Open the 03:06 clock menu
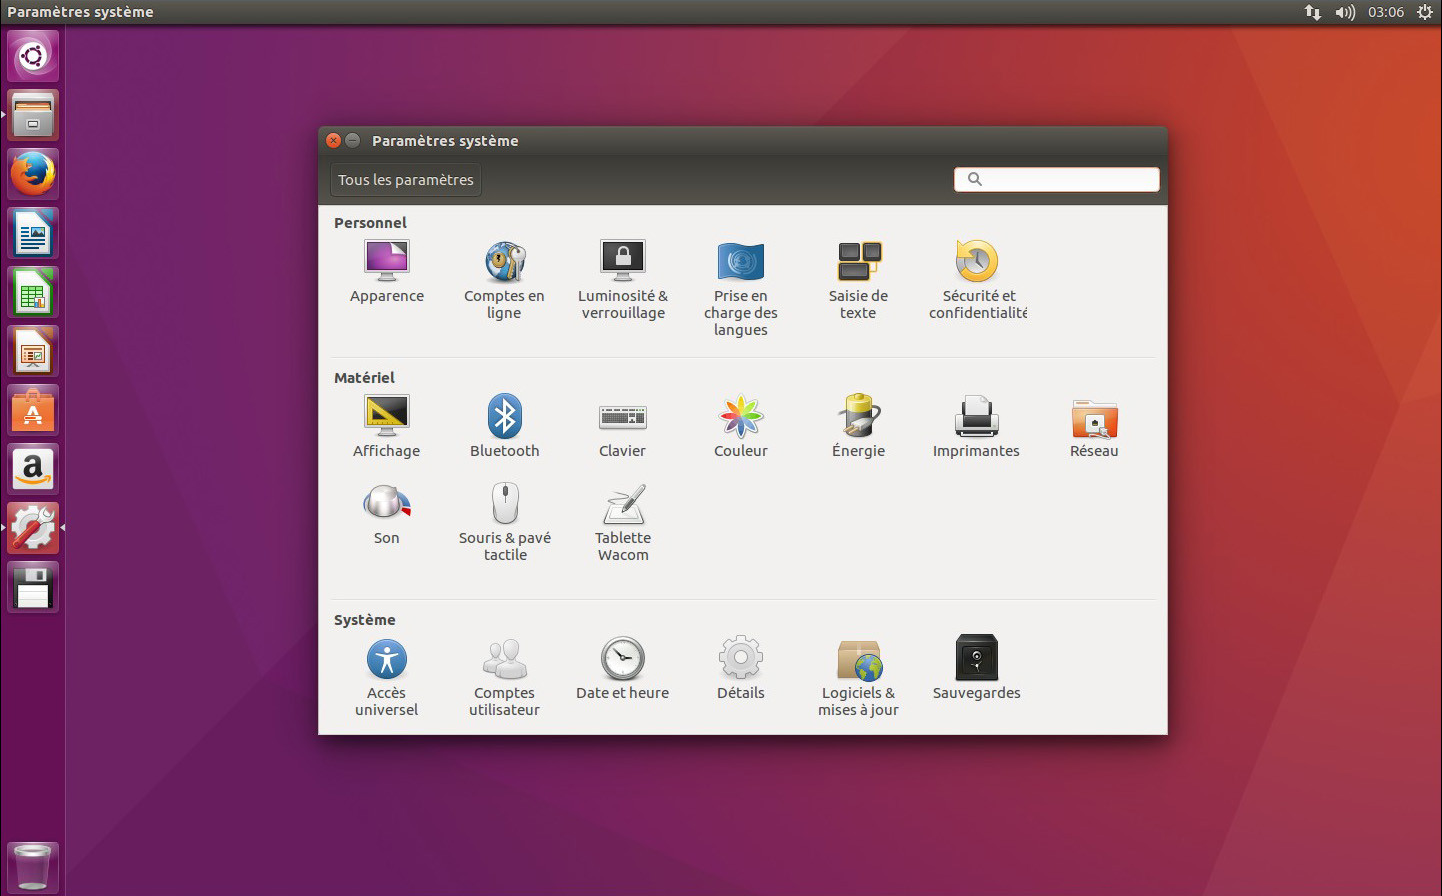 click(1386, 12)
